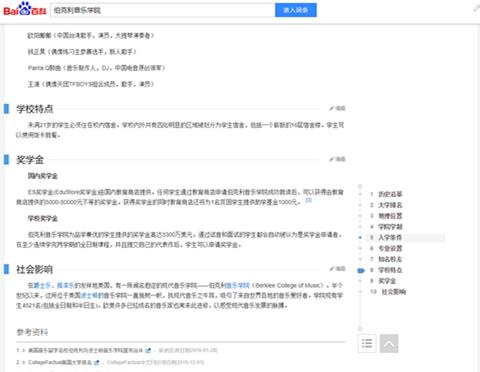
Task: Jump to catalog entry 6 专业设置
Action: tap(390, 248)
